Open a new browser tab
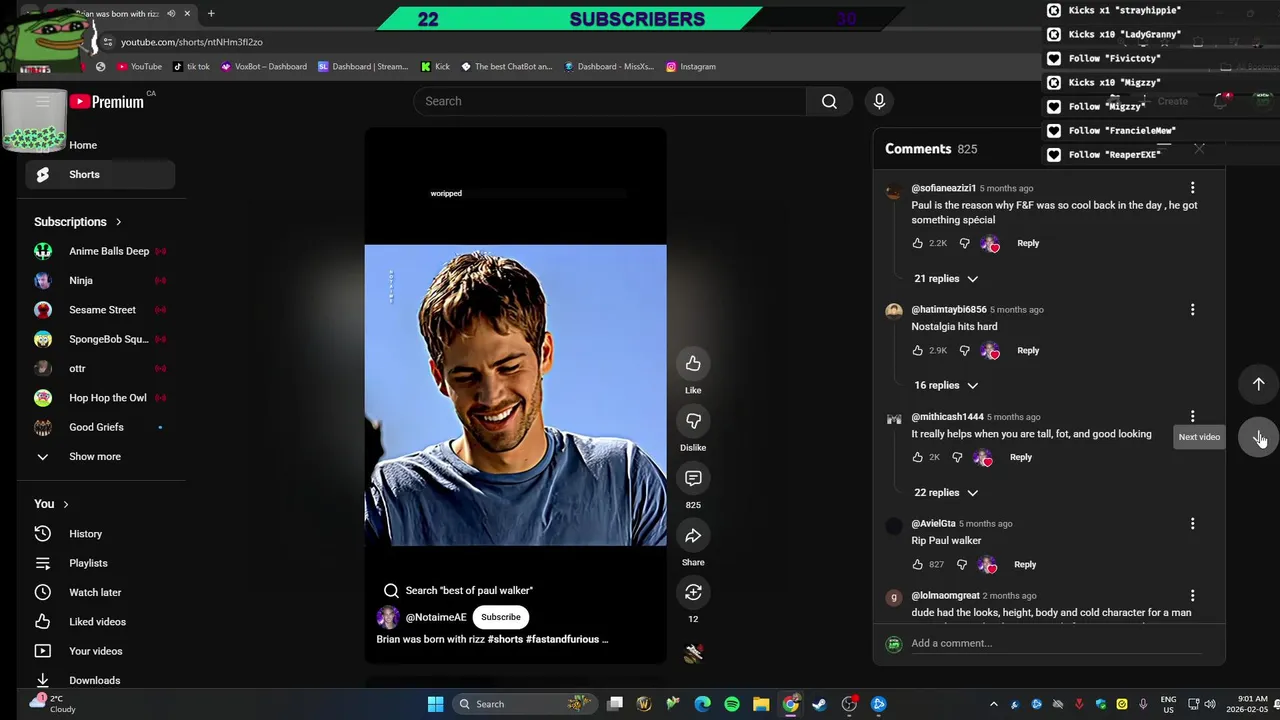Viewport: 1280px width, 720px height. pos(211,14)
